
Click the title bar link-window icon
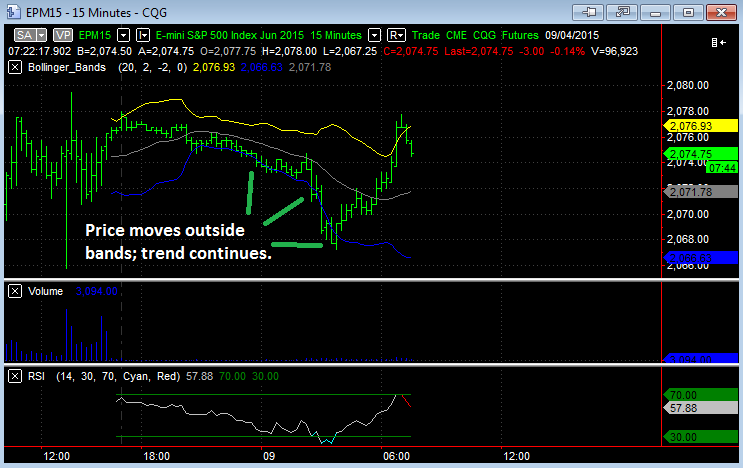[622, 12]
